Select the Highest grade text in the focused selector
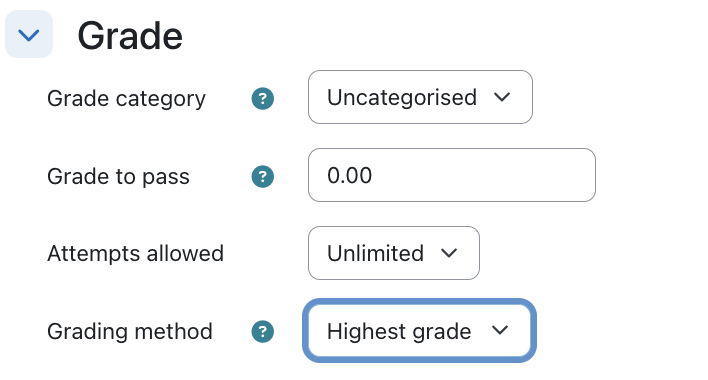Image resolution: width=708 pixels, height=380 pixels. [x=399, y=332]
